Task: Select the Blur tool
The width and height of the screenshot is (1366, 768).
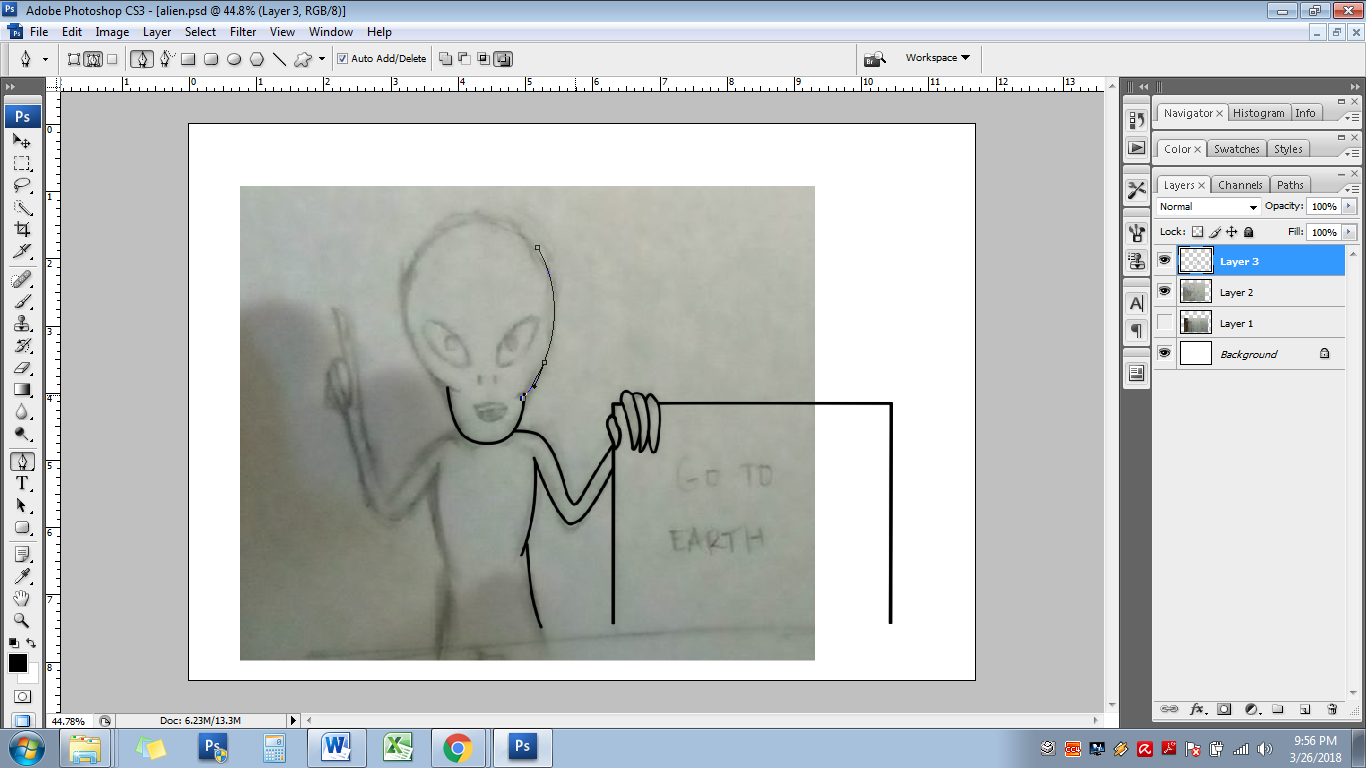Action: coord(22,411)
